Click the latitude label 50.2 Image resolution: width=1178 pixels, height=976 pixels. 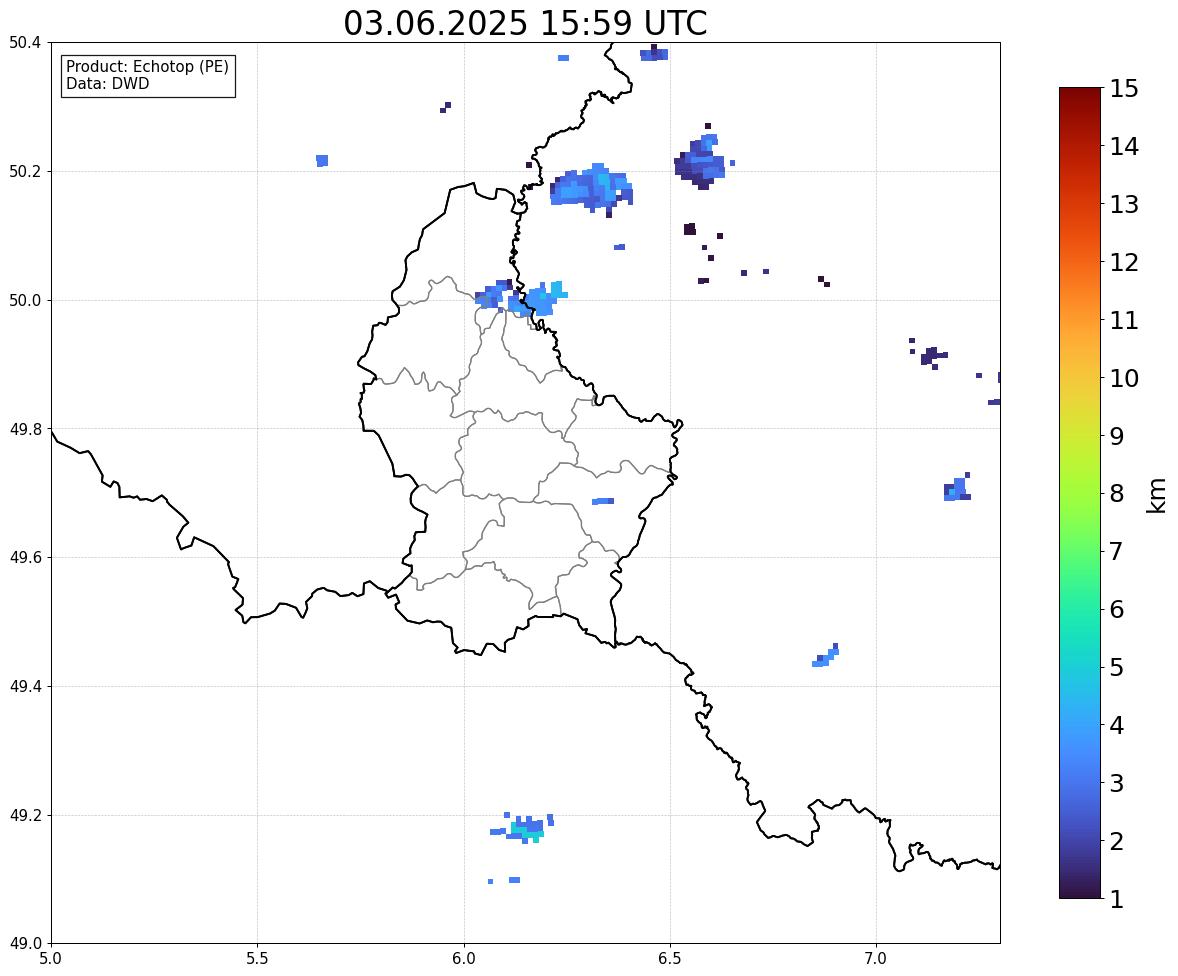25,171
